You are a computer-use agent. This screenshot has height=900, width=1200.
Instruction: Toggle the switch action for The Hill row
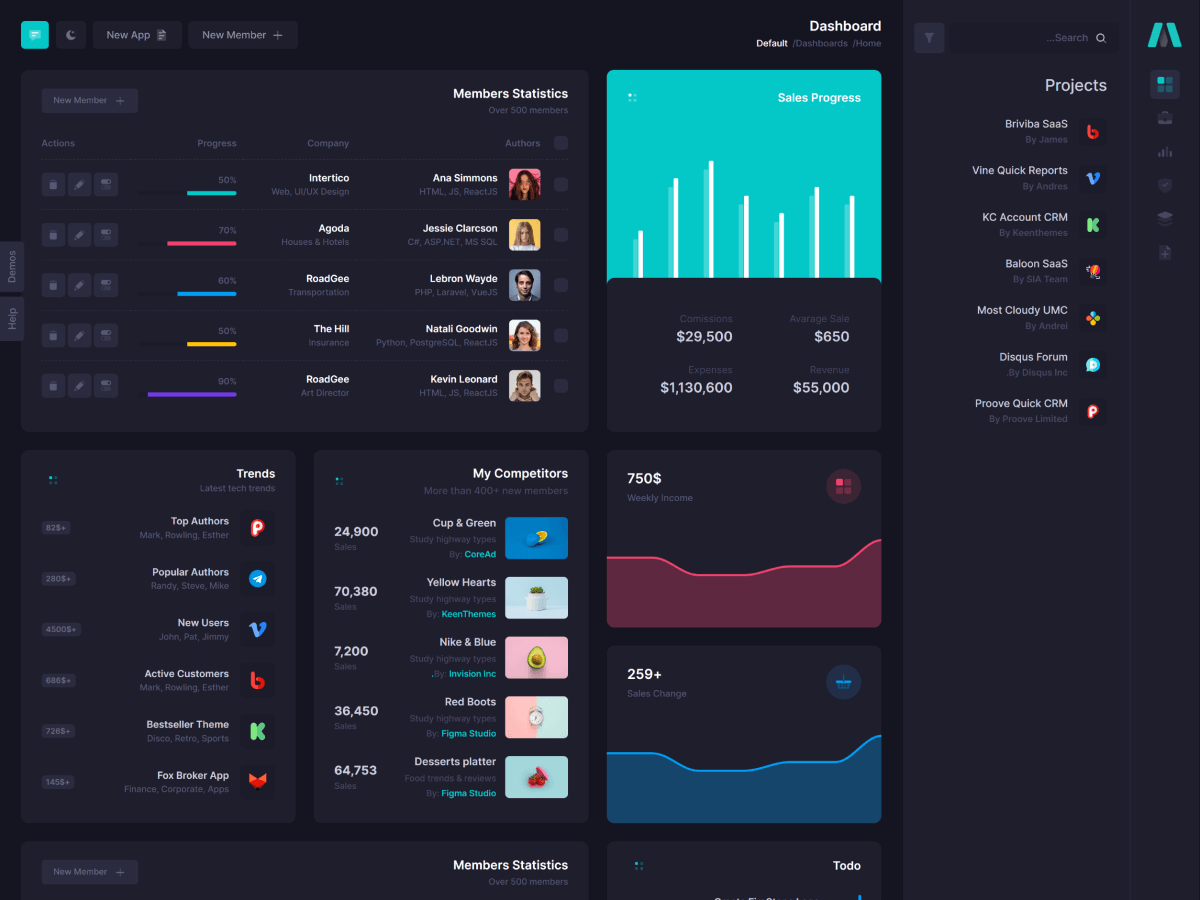[106, 336]
